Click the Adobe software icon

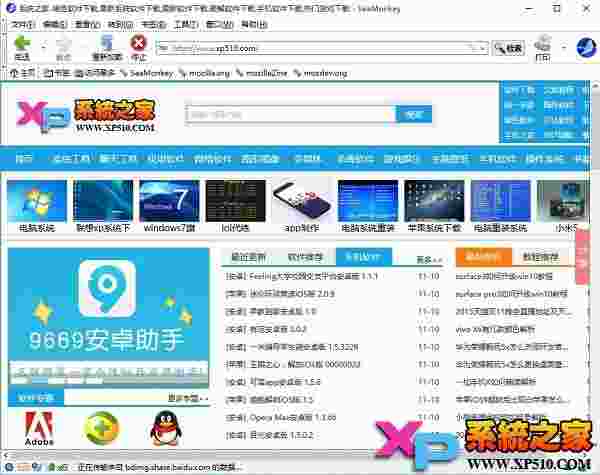39,428
